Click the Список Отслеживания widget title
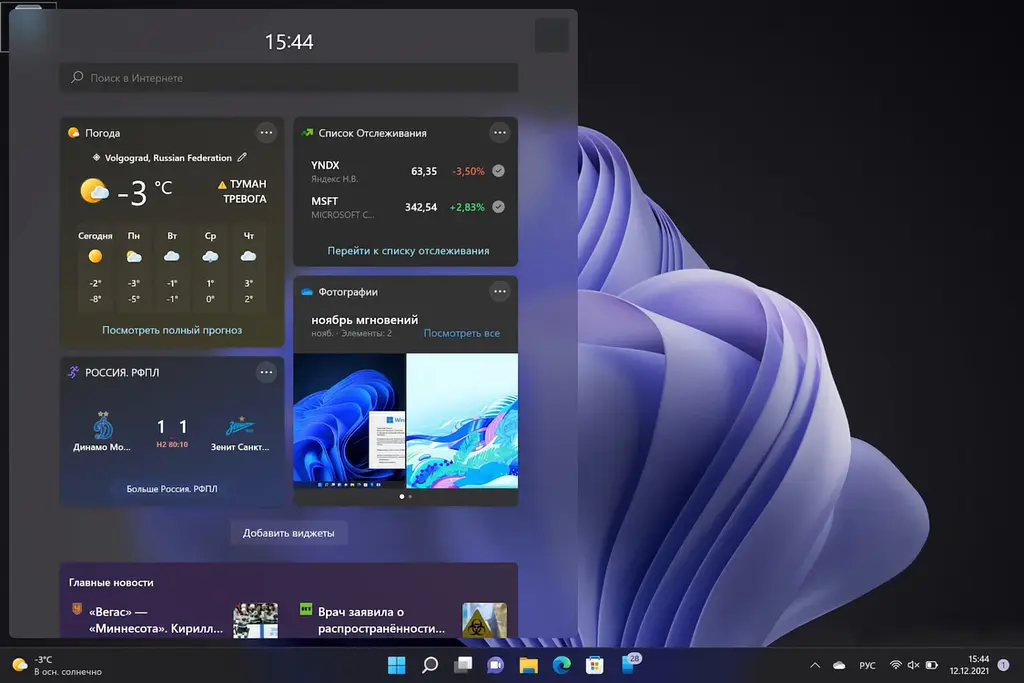This screenshot has height=683, width=1024. 372,133
